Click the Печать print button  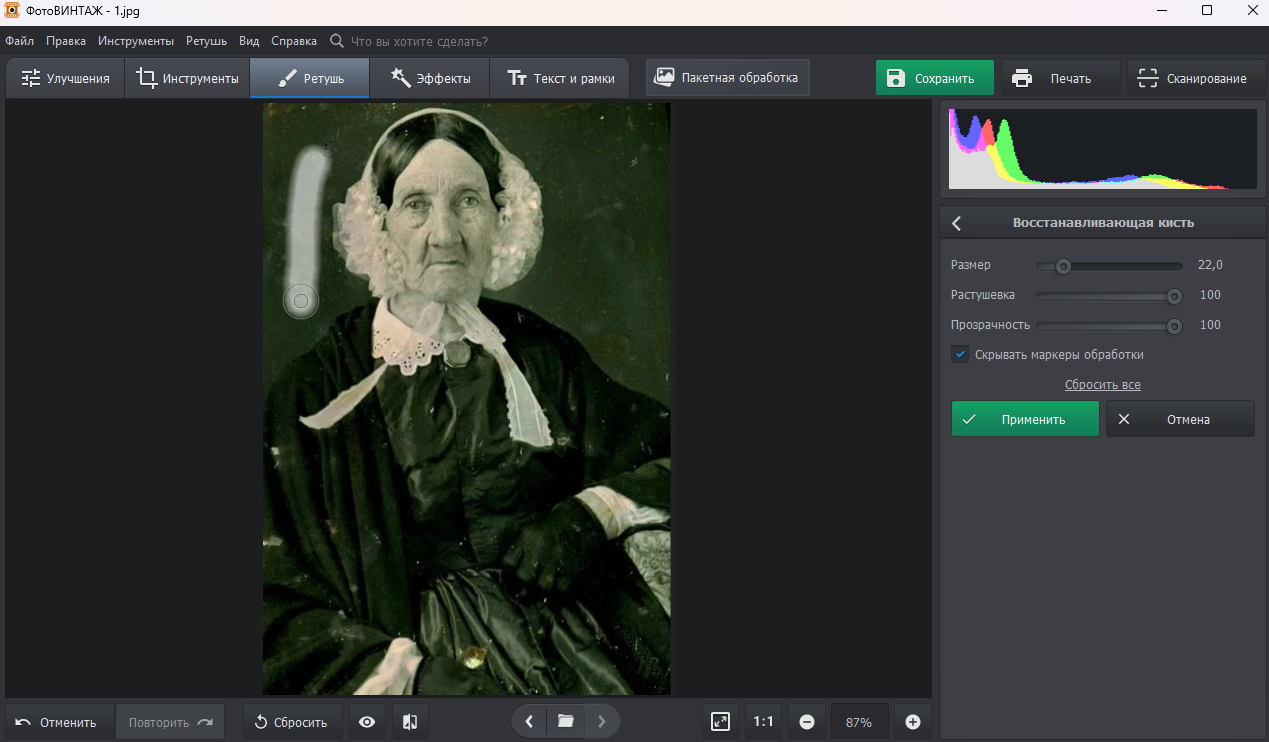(1061, 78)
